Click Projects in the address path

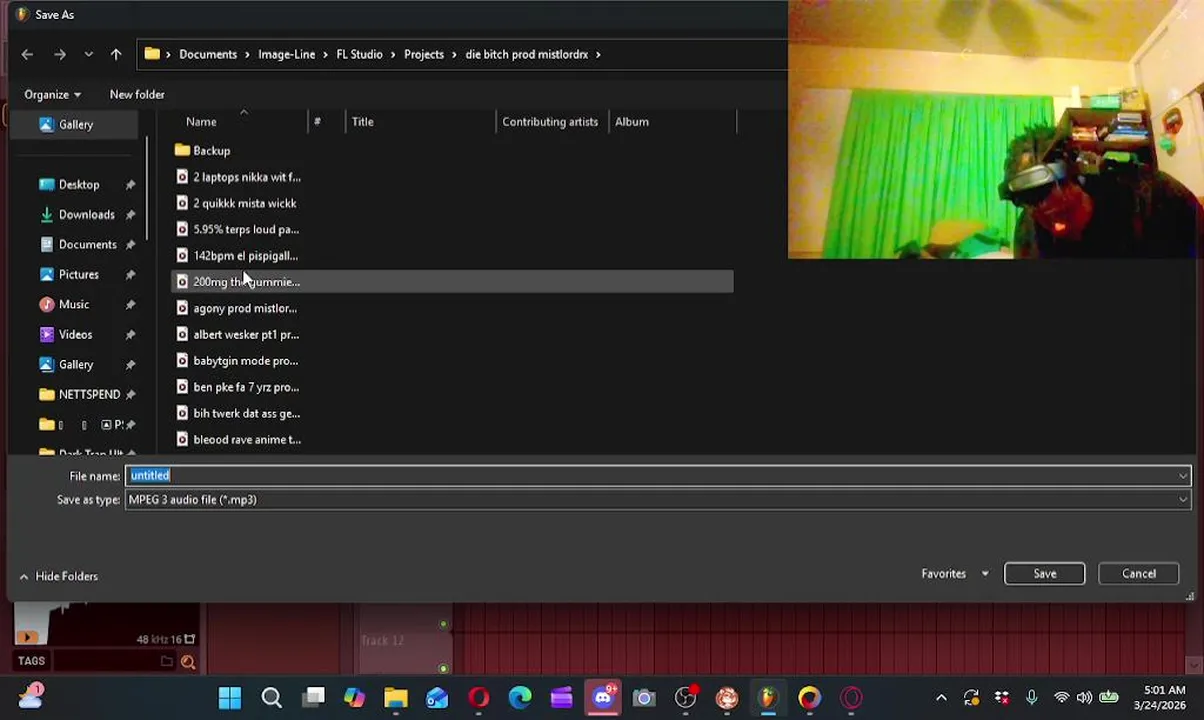tap(424, 54)
